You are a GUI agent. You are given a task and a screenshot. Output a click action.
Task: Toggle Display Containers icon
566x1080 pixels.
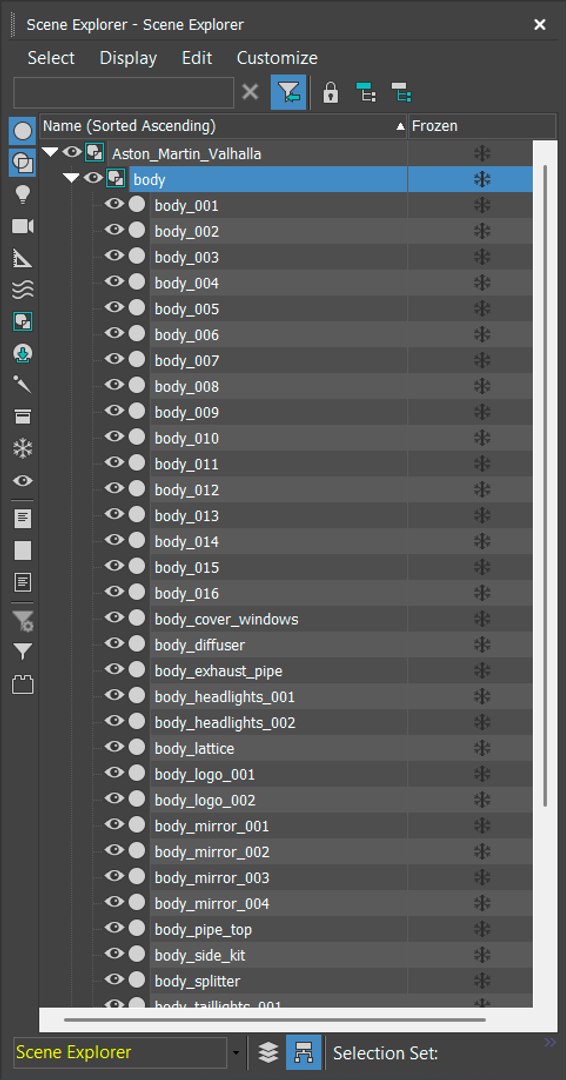tap(23, 416)
